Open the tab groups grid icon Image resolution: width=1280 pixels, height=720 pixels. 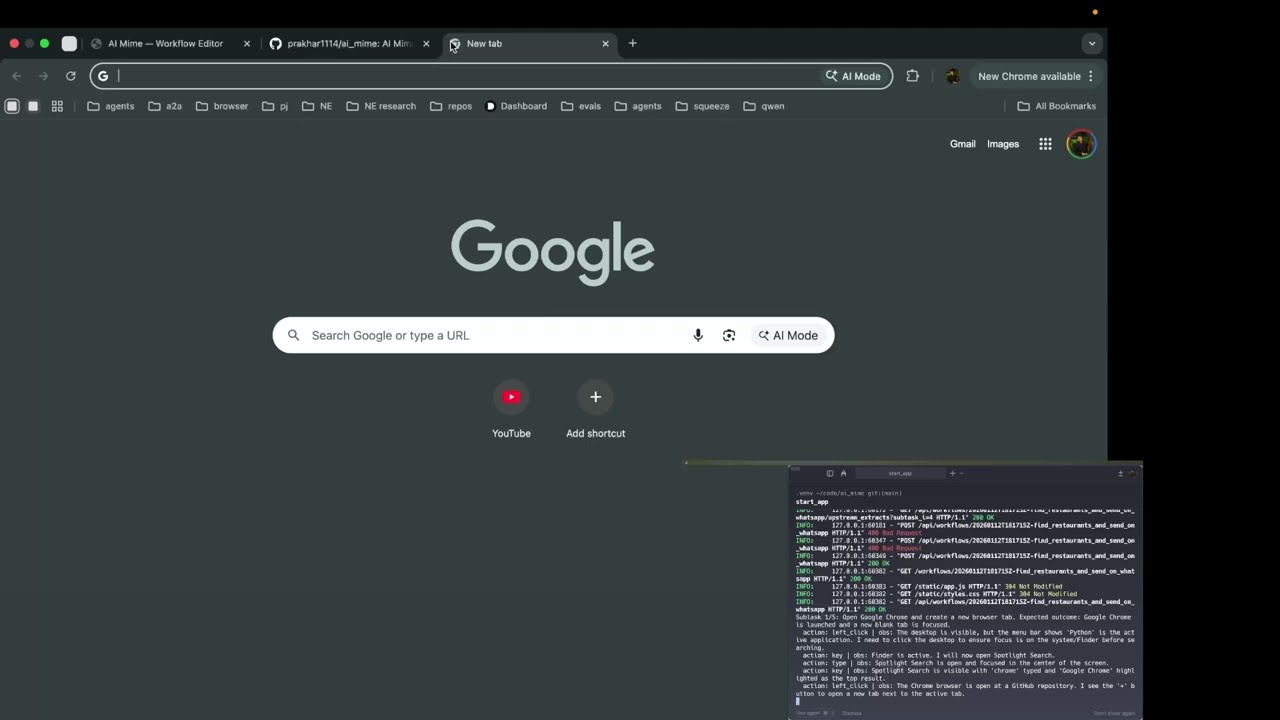pos(57,106)
